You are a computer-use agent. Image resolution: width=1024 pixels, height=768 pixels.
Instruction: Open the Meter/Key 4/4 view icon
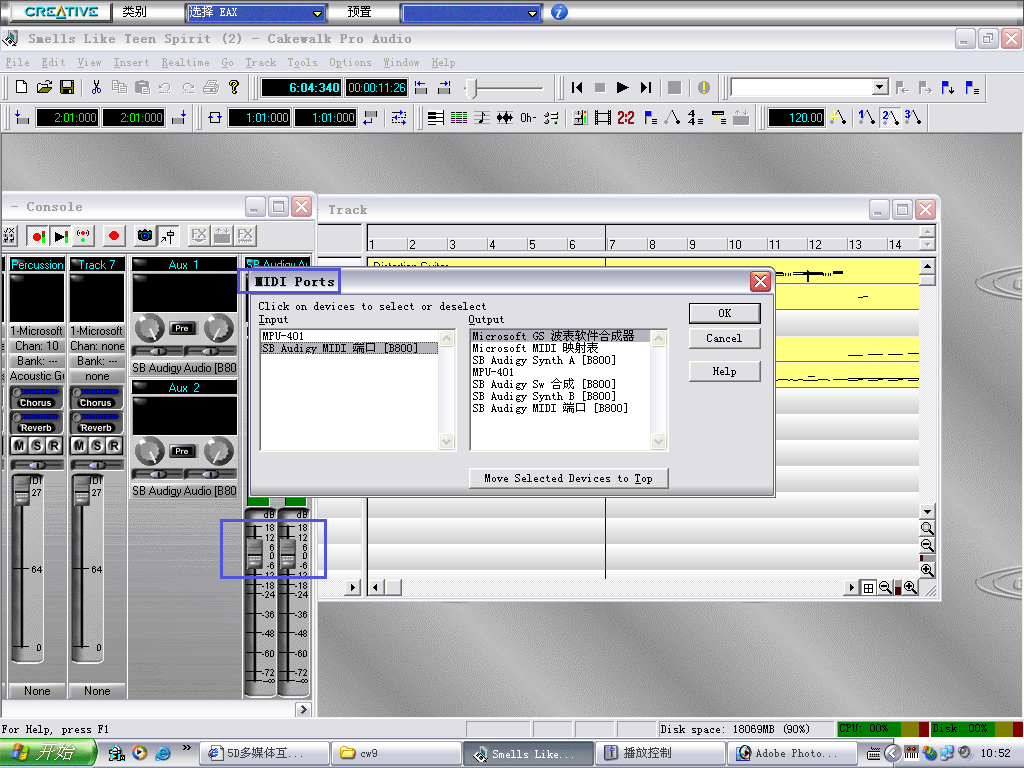pos(695,118)
